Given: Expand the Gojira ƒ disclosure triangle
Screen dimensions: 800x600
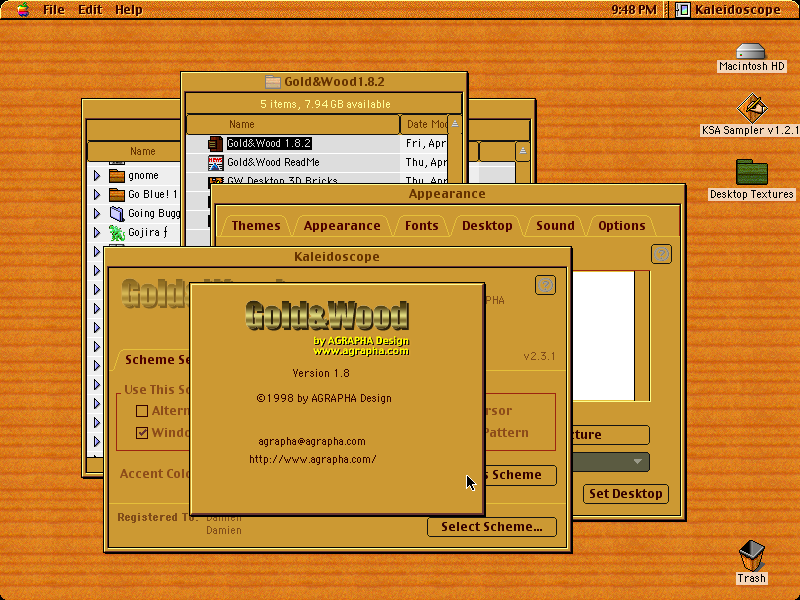Looking at the screenshot, I should pos(97,233).
